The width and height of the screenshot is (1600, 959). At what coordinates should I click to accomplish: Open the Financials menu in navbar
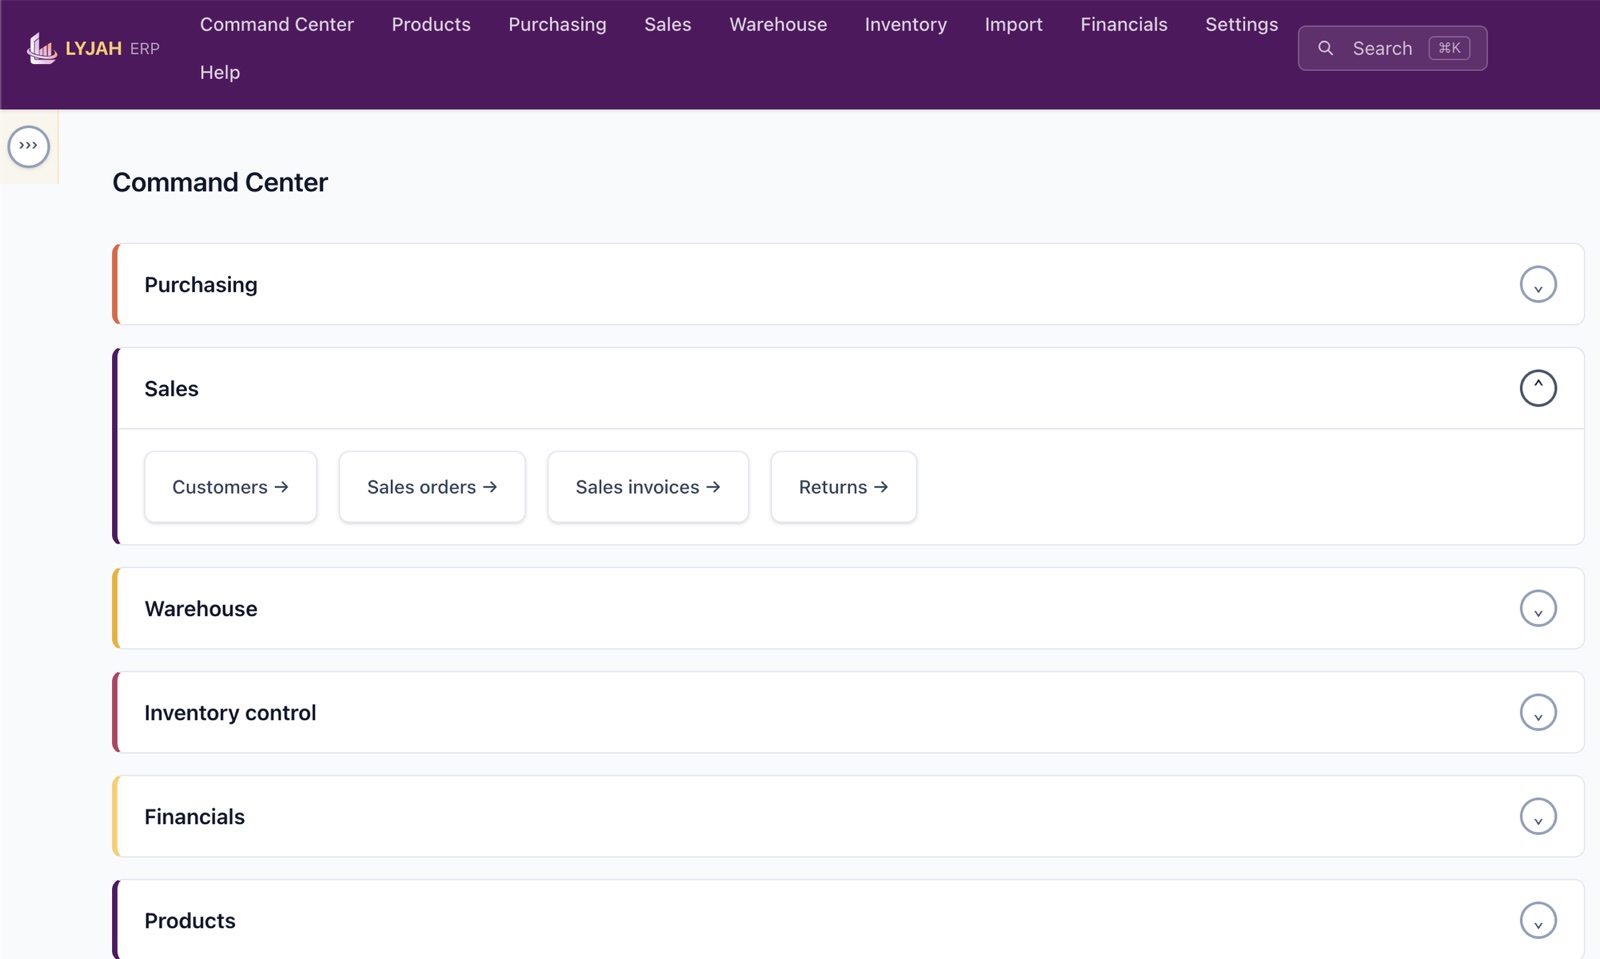(x=1124, y=24)
